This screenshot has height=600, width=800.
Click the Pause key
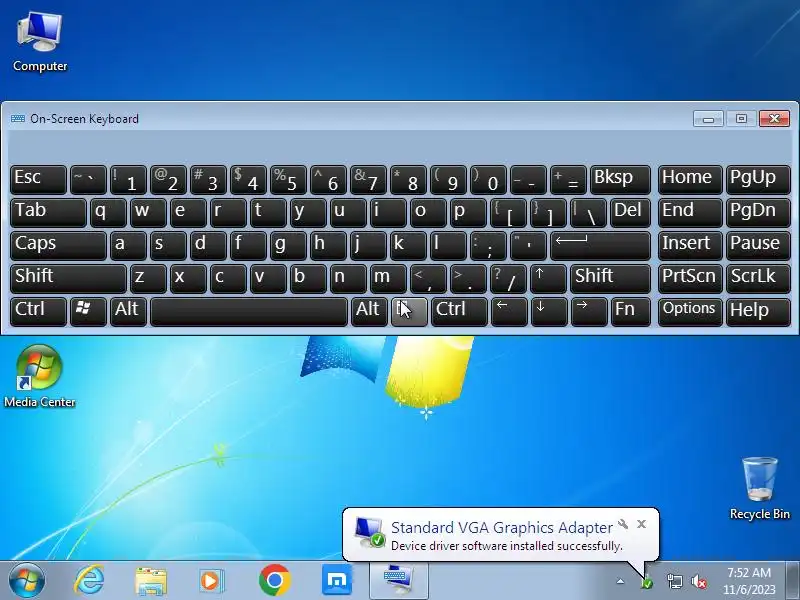click(x=758, y=245)
